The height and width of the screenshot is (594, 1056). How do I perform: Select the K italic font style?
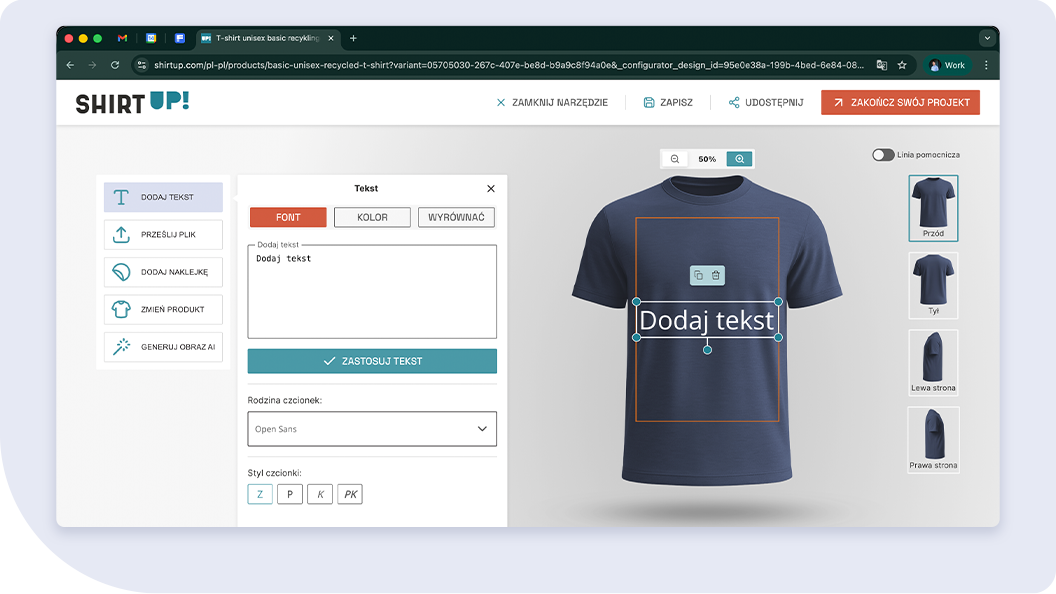[320, 494]
